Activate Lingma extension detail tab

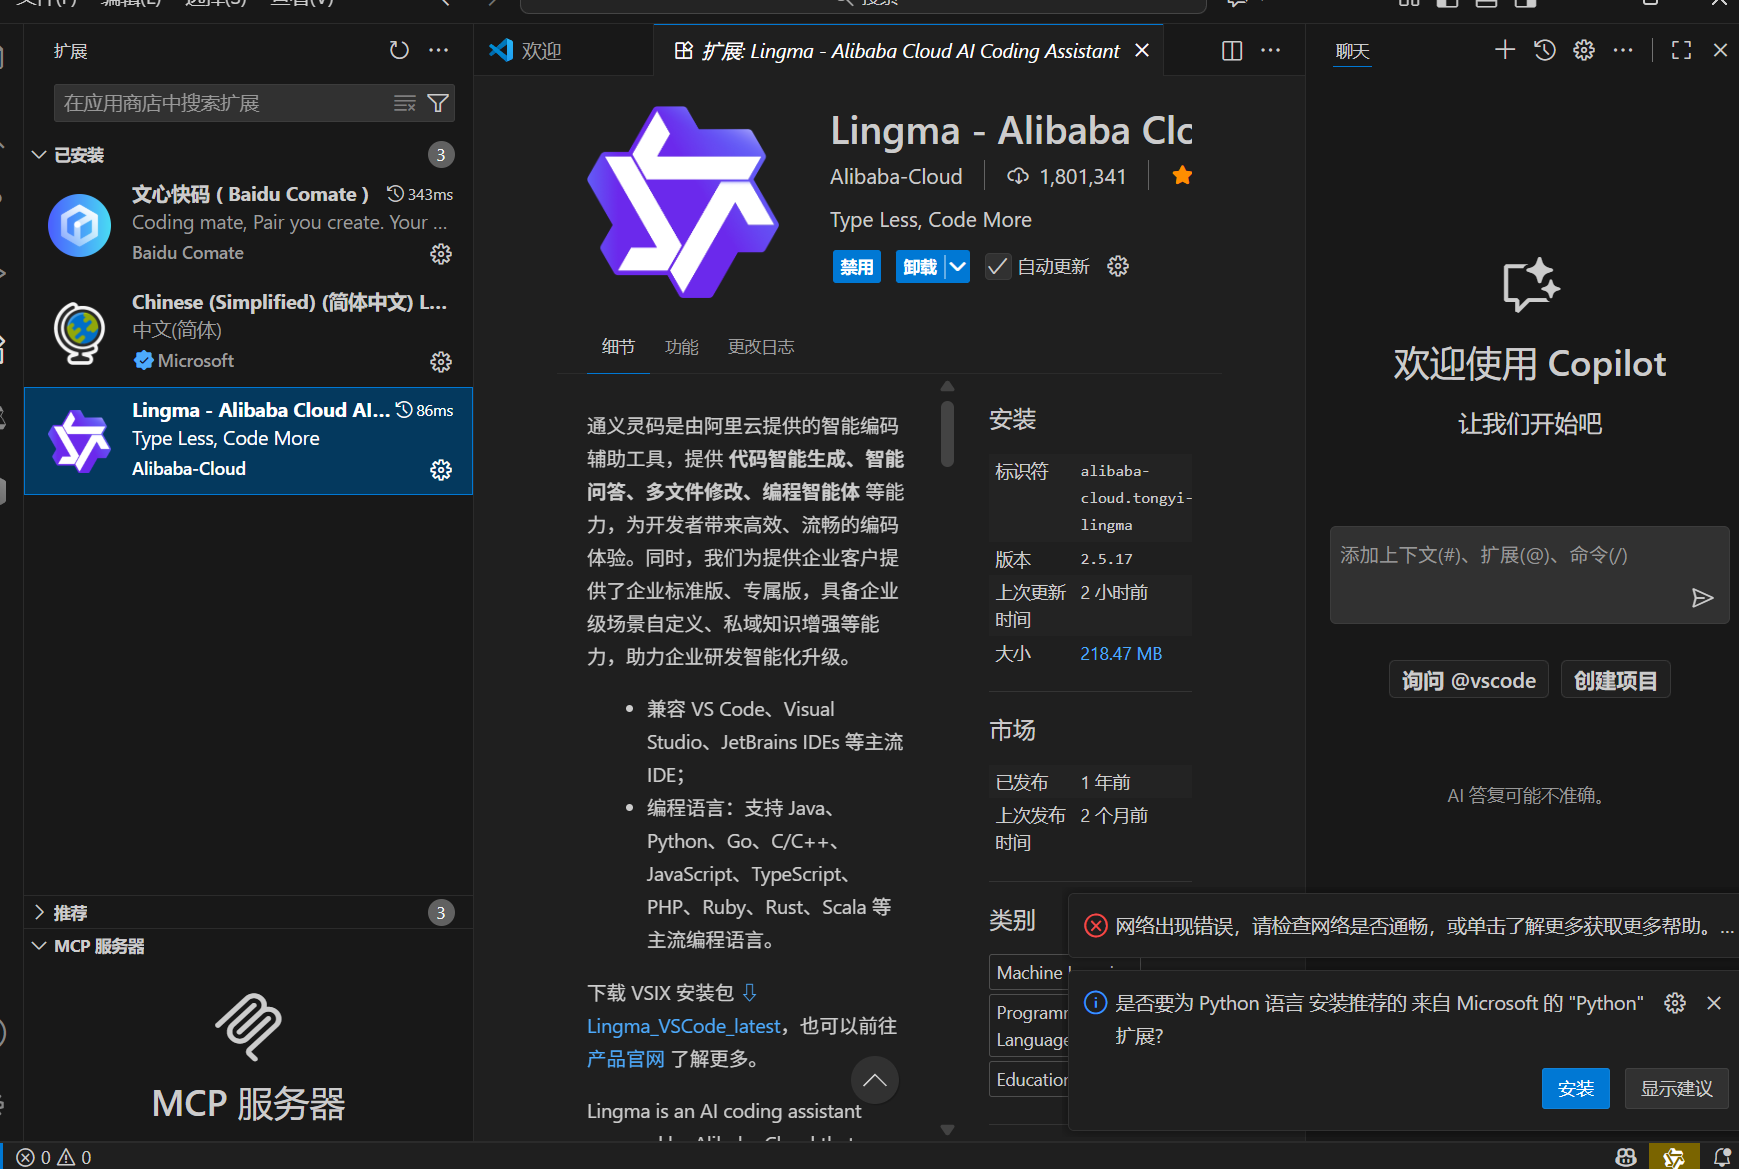pyautogui.click(x=909, y=51)
